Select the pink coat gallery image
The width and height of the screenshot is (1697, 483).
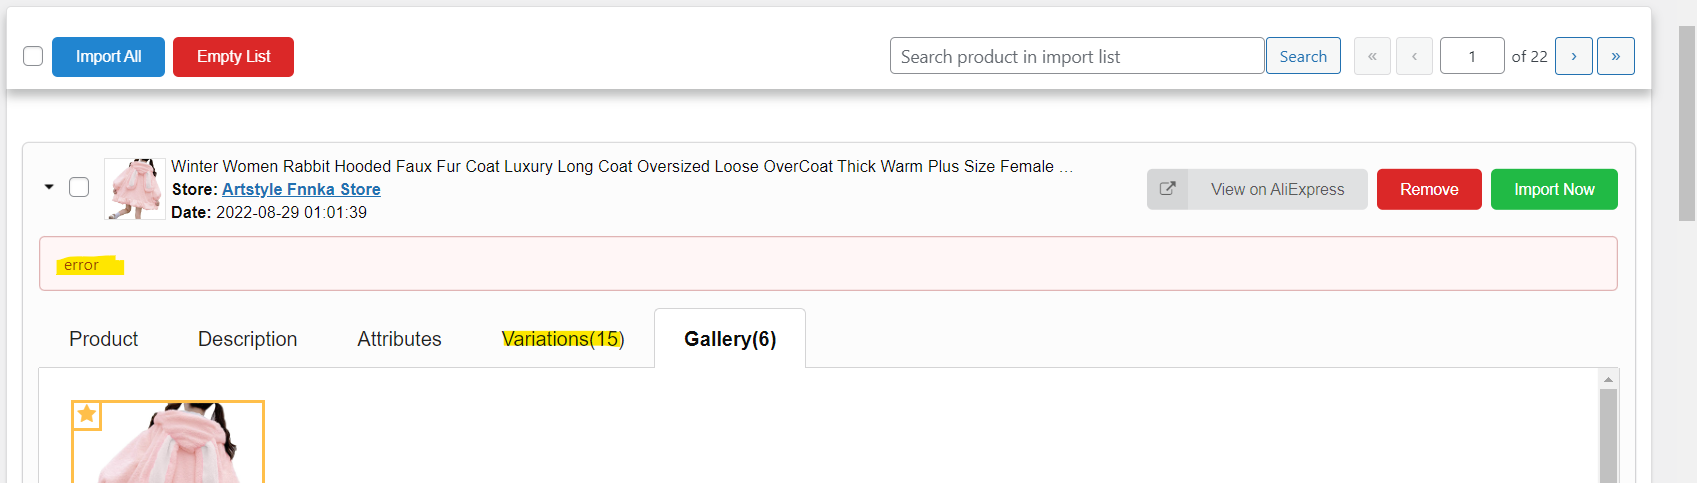pos(168,442)
